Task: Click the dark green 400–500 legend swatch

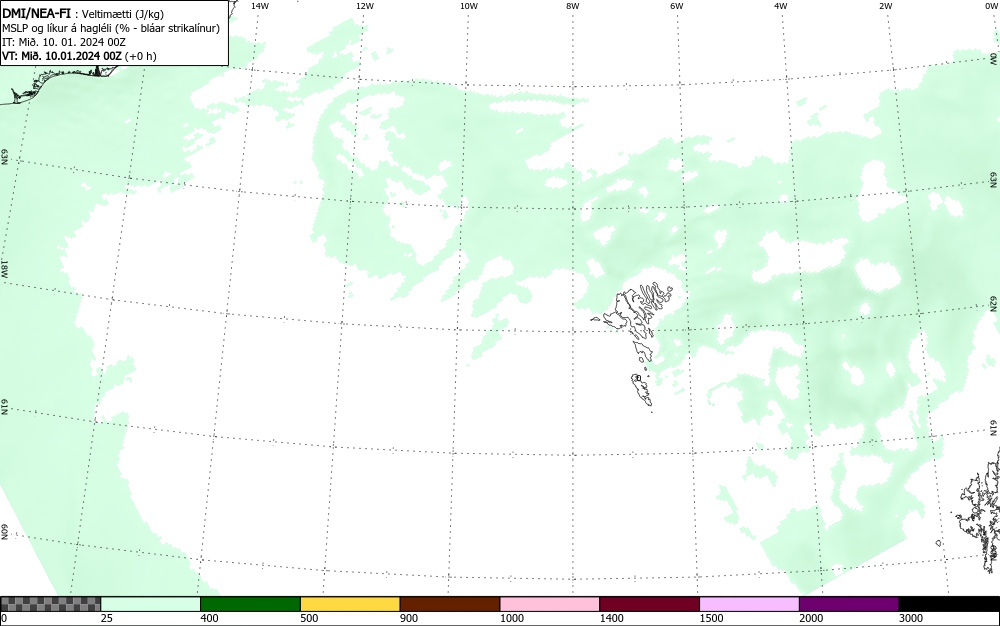Action: 250,604
